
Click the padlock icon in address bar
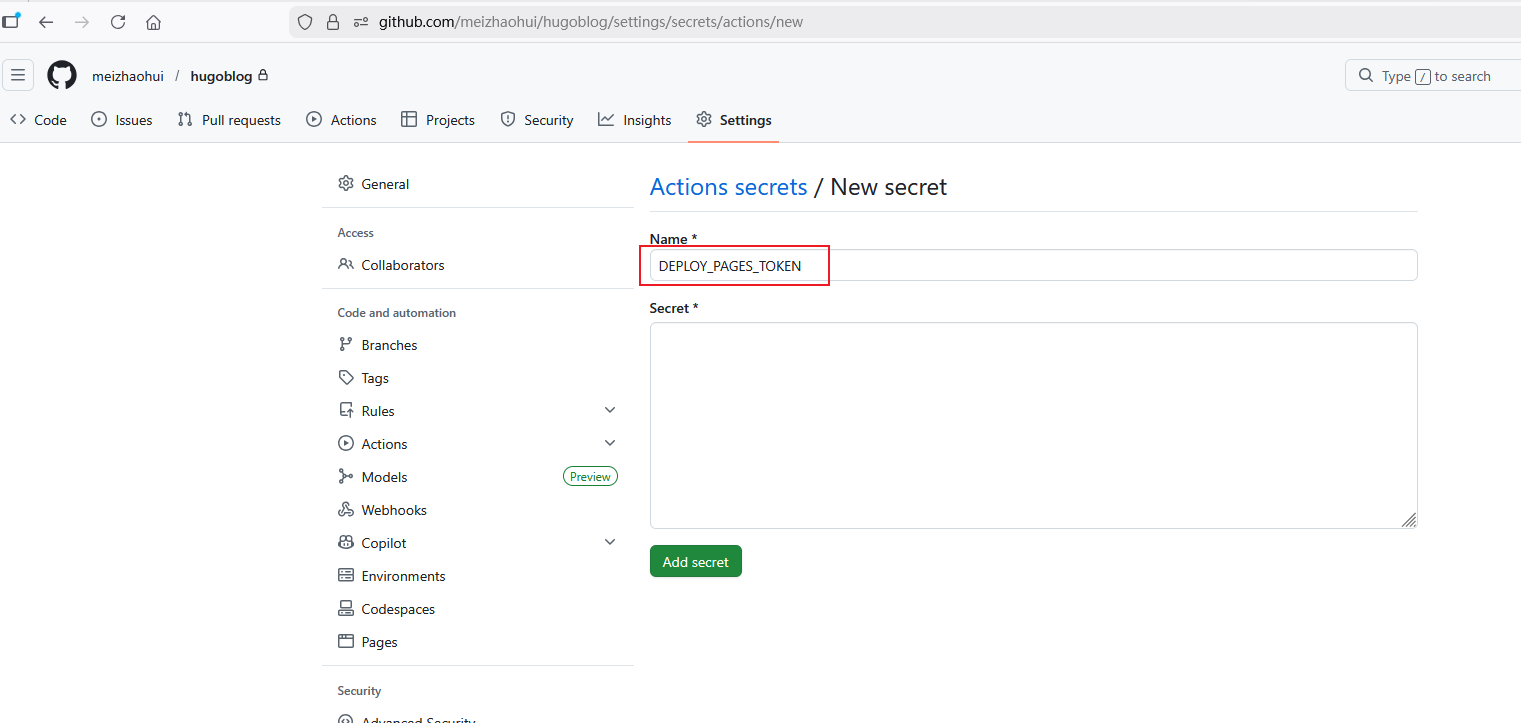pyautogui.click(x=333, y=22)
